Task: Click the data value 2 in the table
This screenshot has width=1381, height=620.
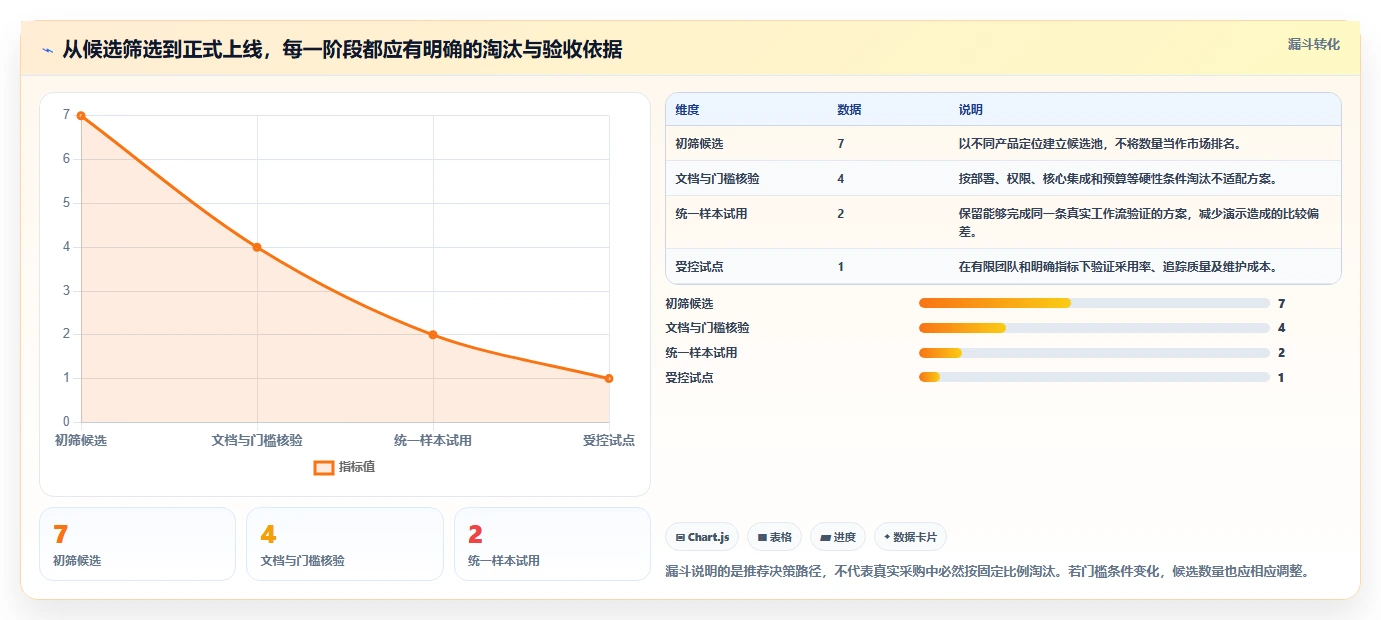Action: (x=841, y=214)
